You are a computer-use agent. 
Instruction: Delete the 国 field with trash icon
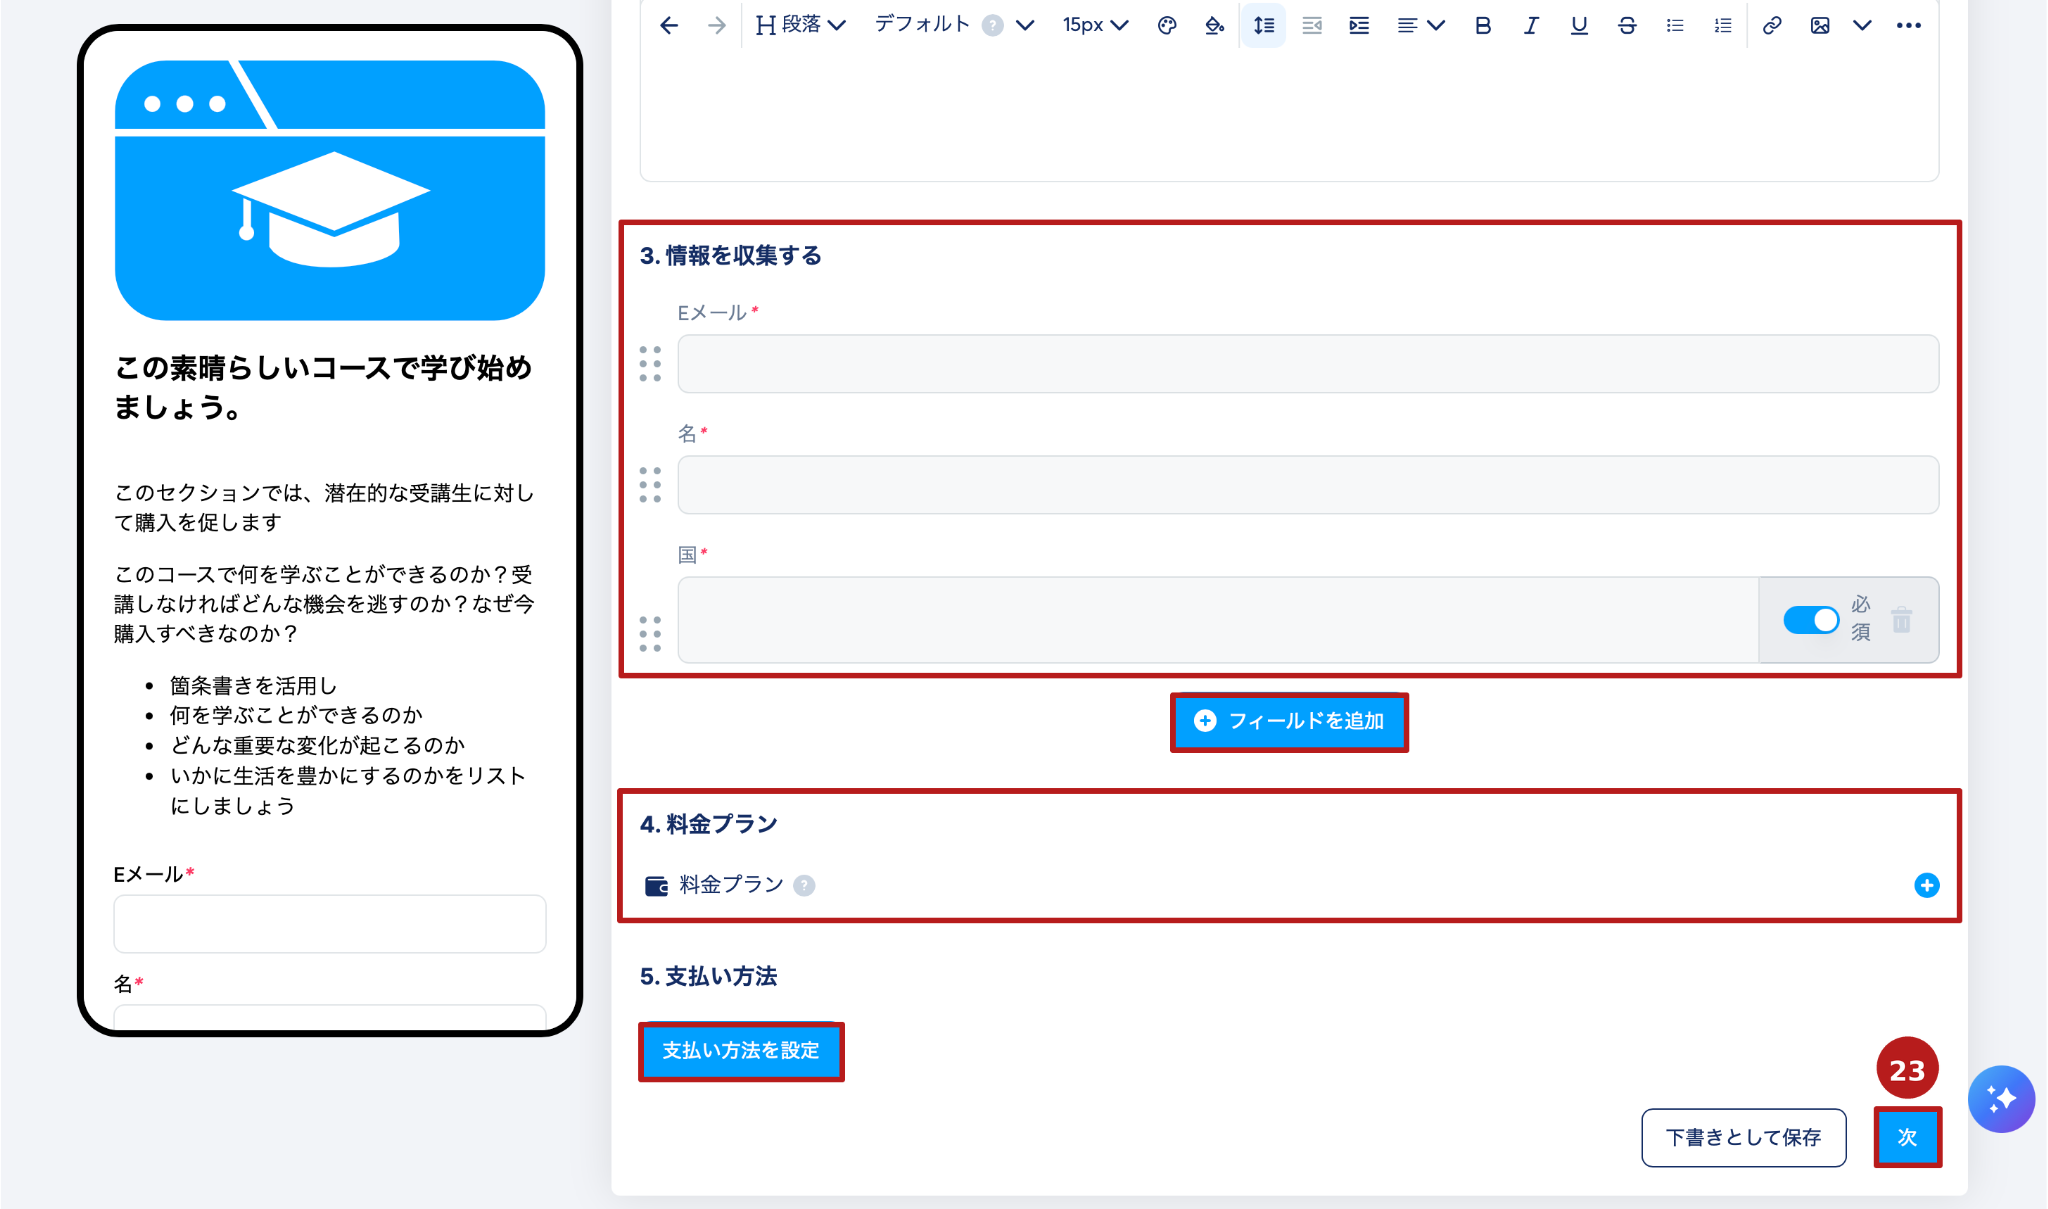pos(1902,620)
